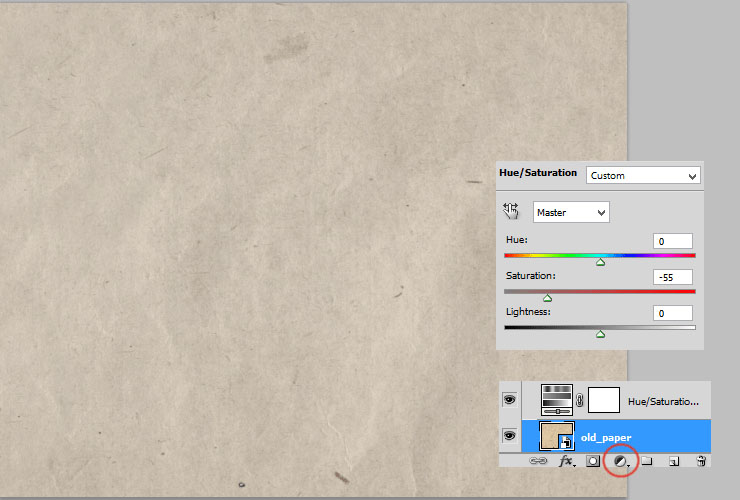Create a new layer group folder
The image size is (740, 500).
647,461
